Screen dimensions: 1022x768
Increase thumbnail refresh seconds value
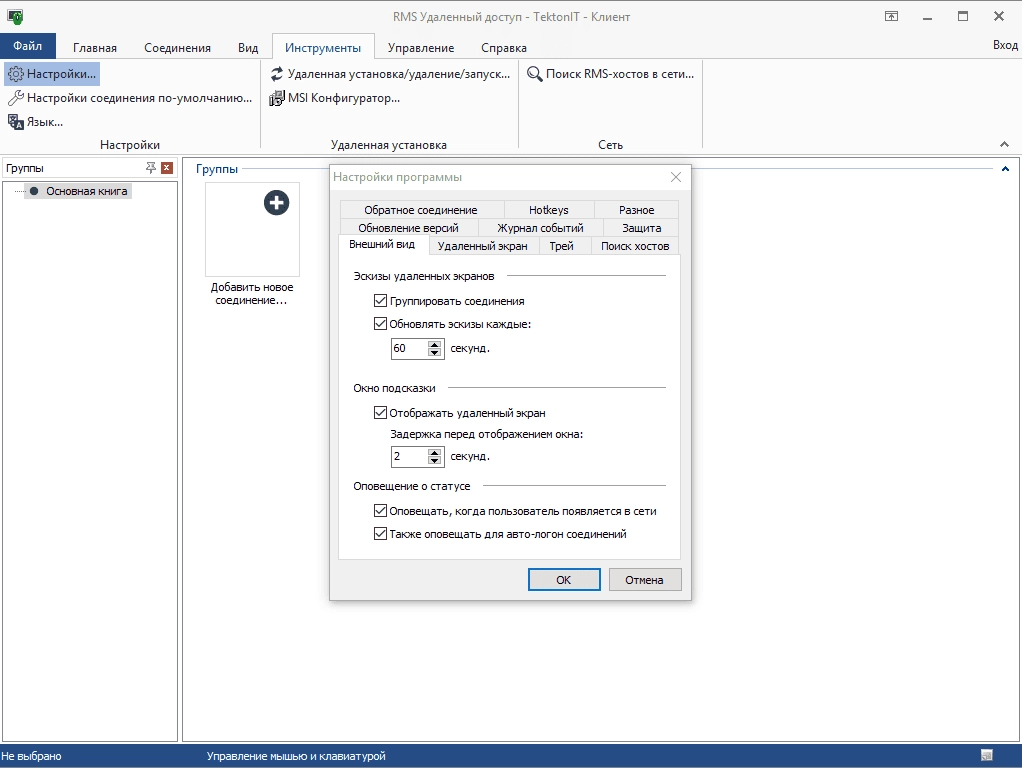tap(435, 344)
